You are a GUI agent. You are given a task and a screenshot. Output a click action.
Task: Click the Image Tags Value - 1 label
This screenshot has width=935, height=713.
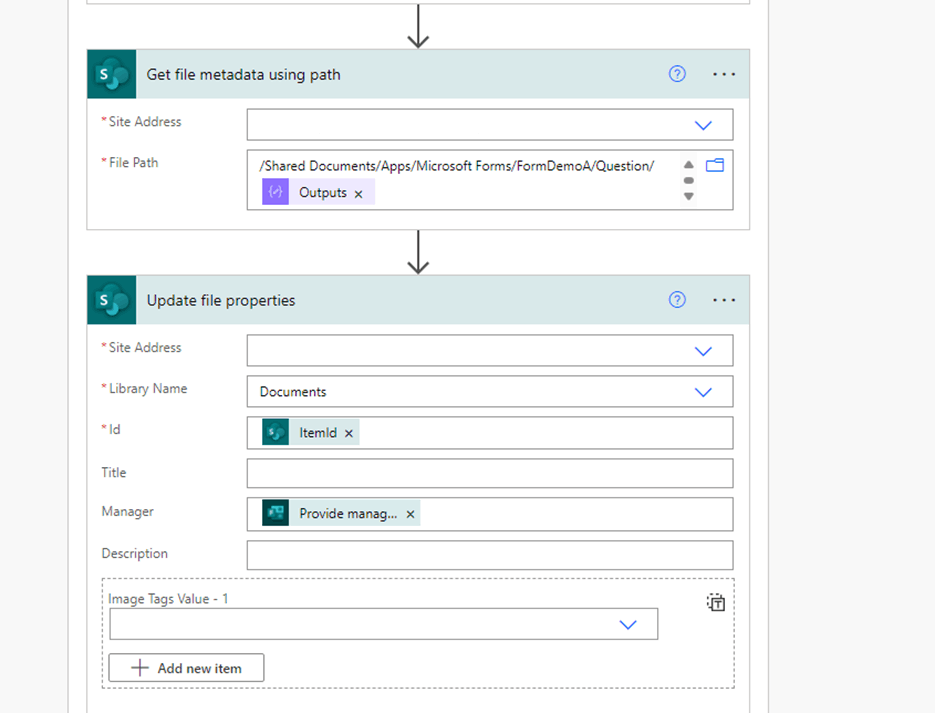click(168, 599)
